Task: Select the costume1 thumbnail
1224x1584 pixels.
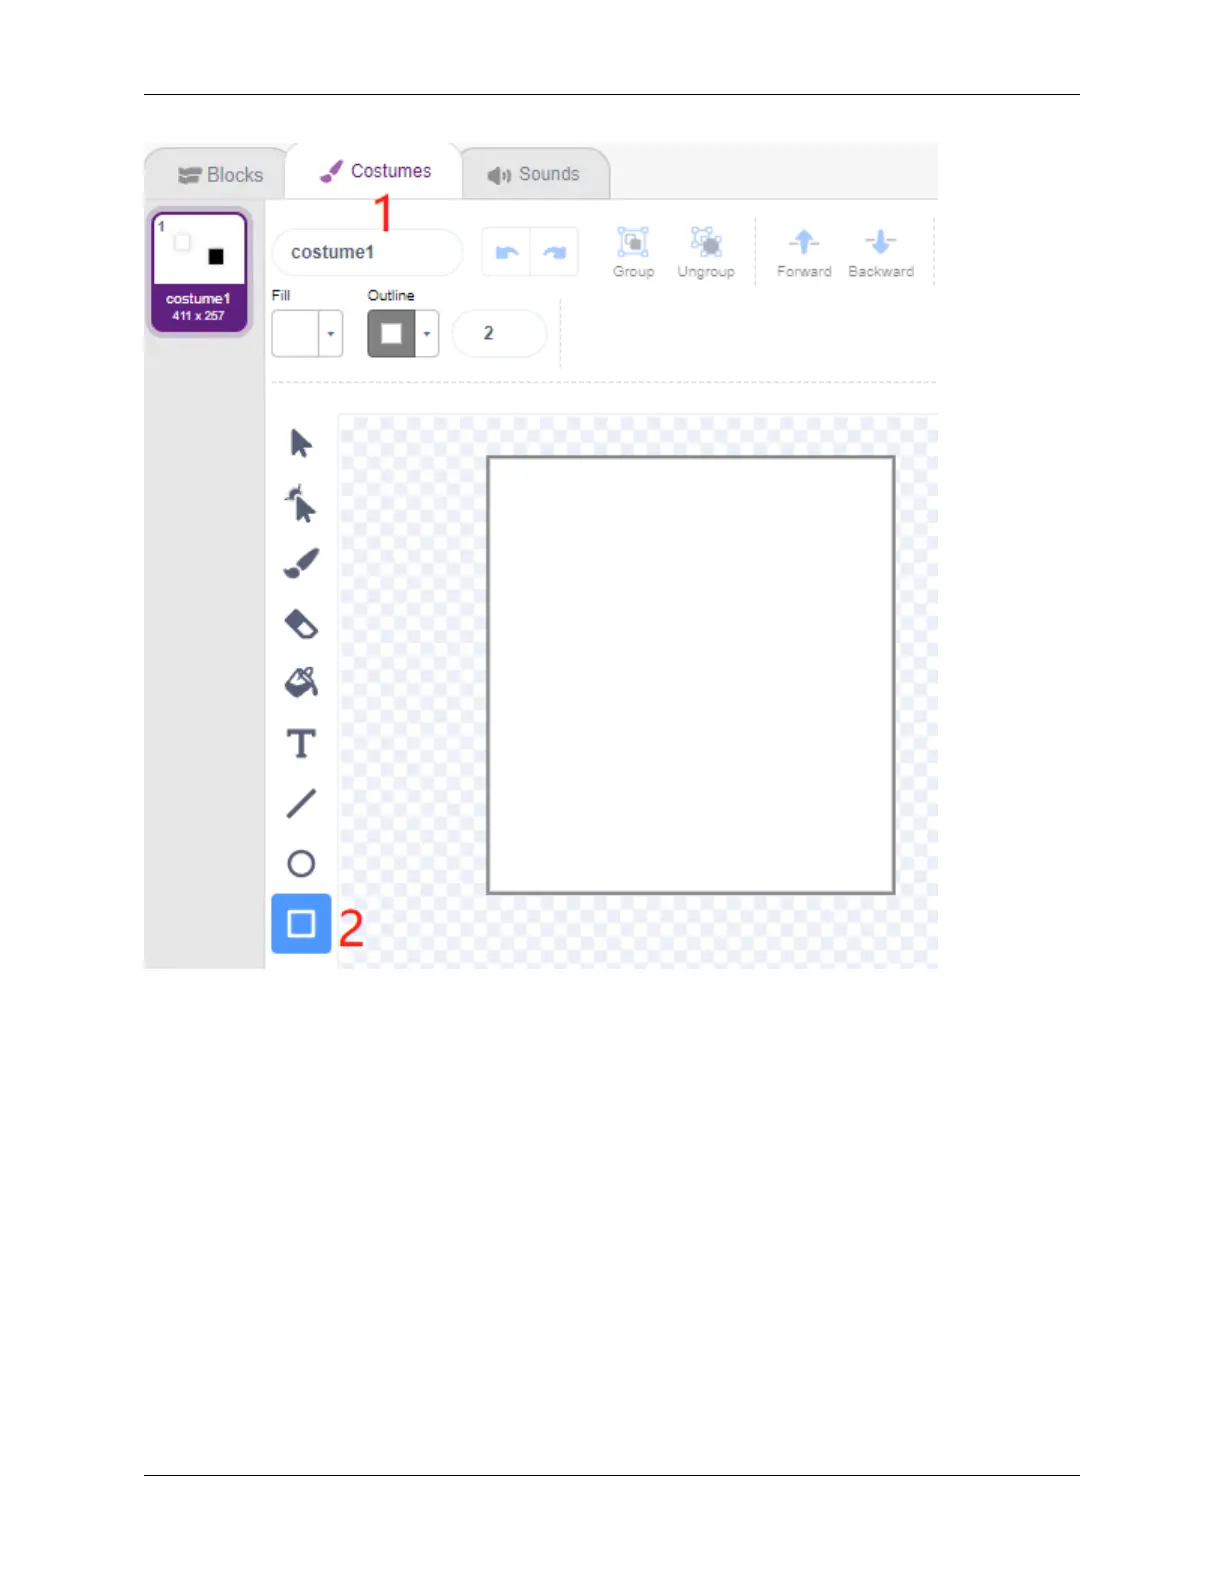Action: [x=199, y=271]
